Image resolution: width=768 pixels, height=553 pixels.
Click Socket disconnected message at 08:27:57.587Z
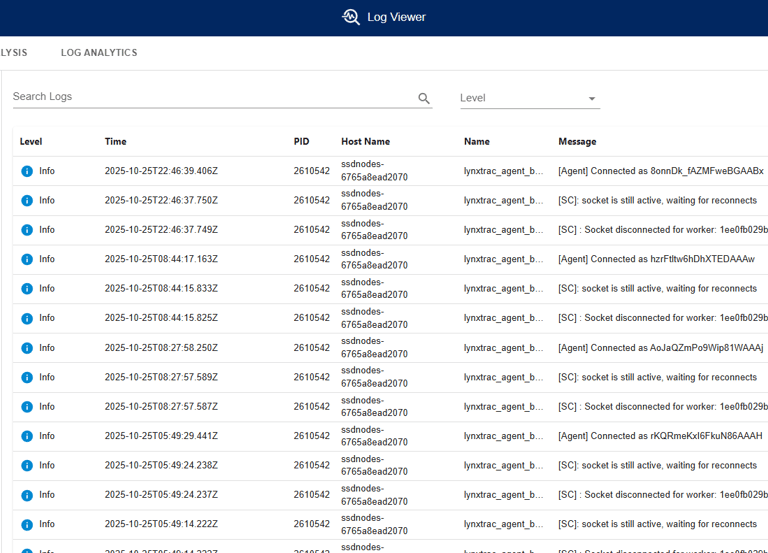pos(663,407)
